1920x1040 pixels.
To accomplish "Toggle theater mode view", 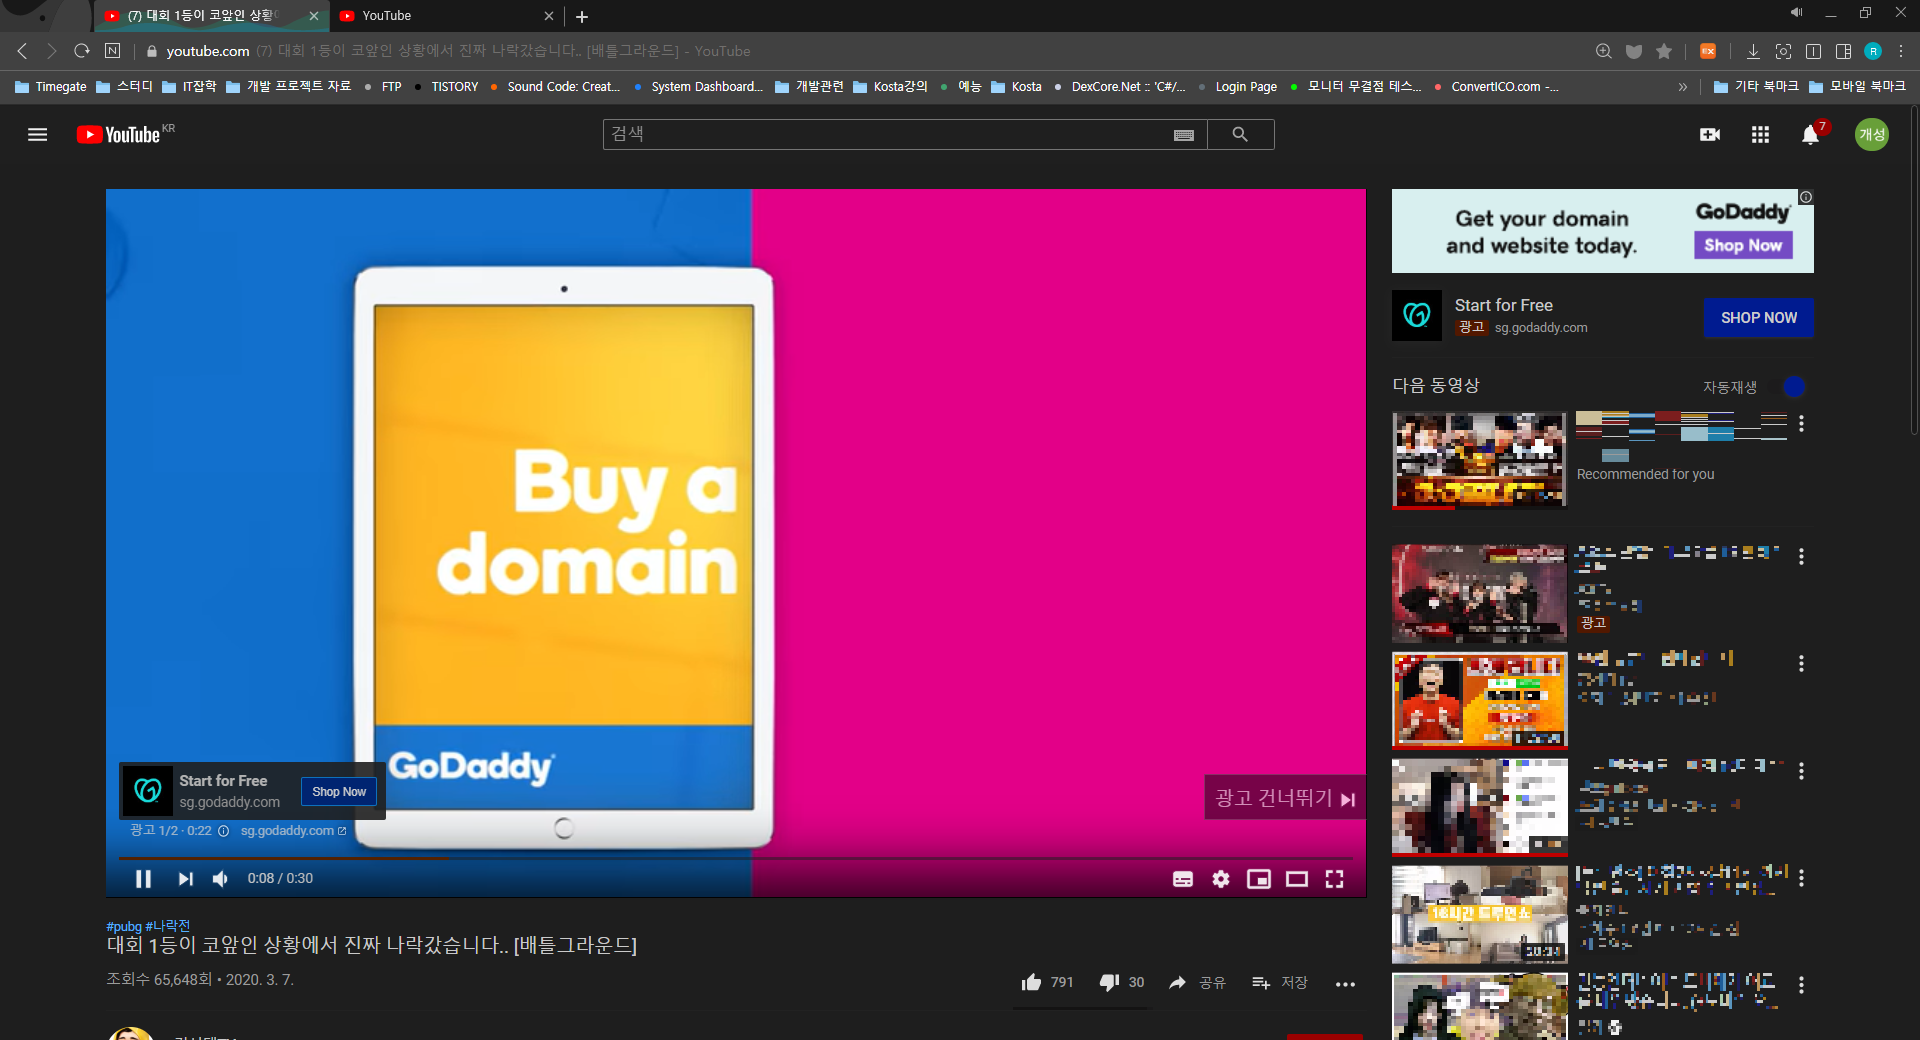I will click(x=1297, y=879).
